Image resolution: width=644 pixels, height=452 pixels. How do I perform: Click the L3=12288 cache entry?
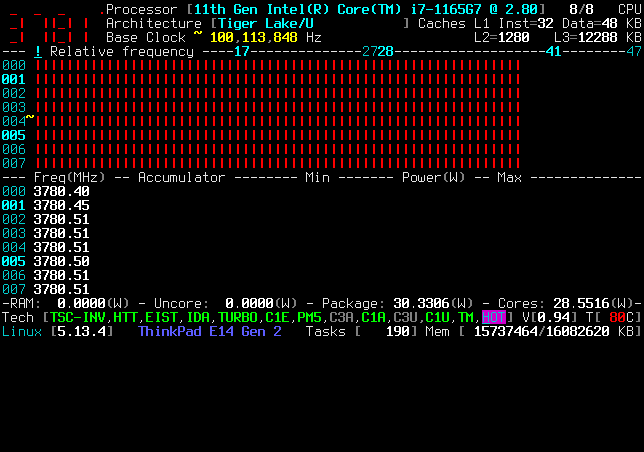tap(585, 38)
